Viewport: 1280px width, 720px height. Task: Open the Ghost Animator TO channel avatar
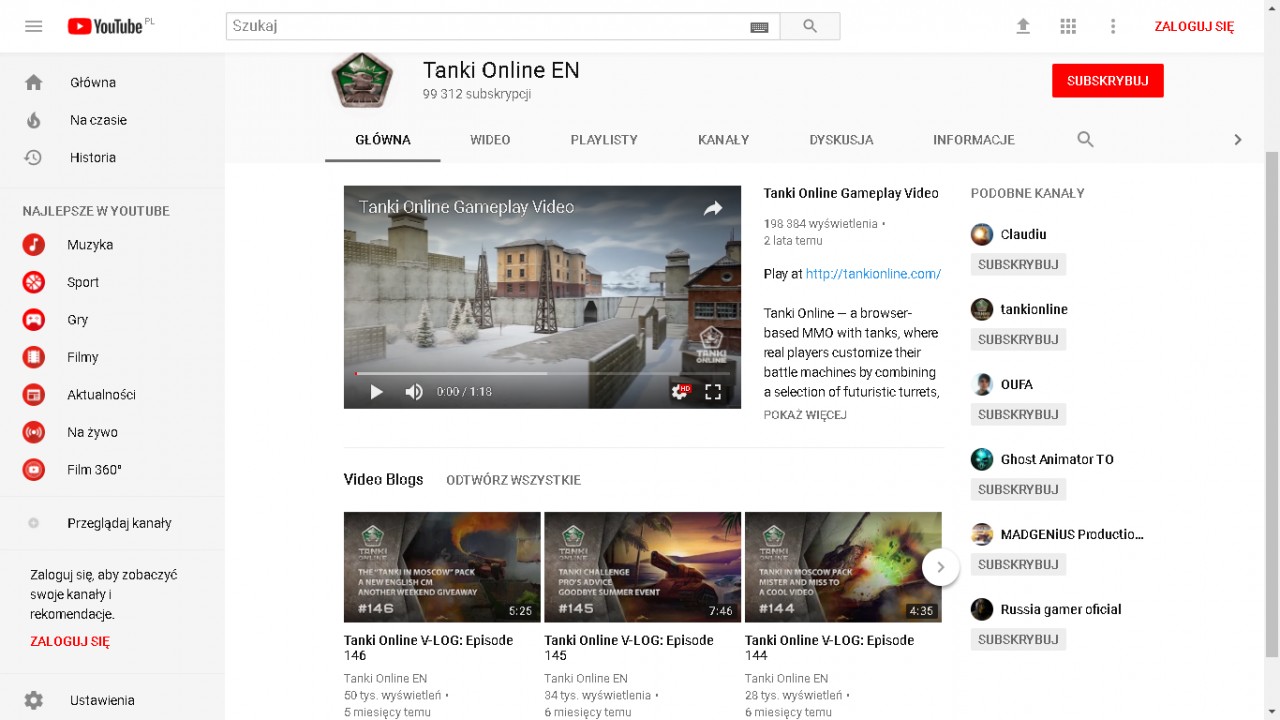pyautogui.click(x=982, y=459)
